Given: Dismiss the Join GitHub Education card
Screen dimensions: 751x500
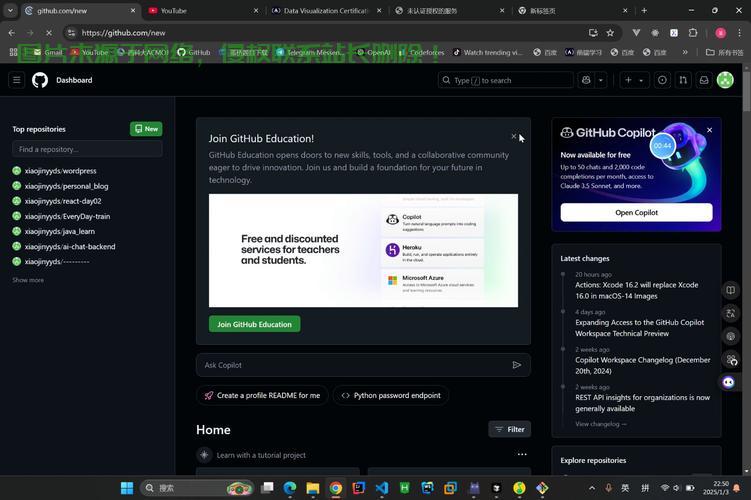Looking at the screenshot, I should [513, 136].
